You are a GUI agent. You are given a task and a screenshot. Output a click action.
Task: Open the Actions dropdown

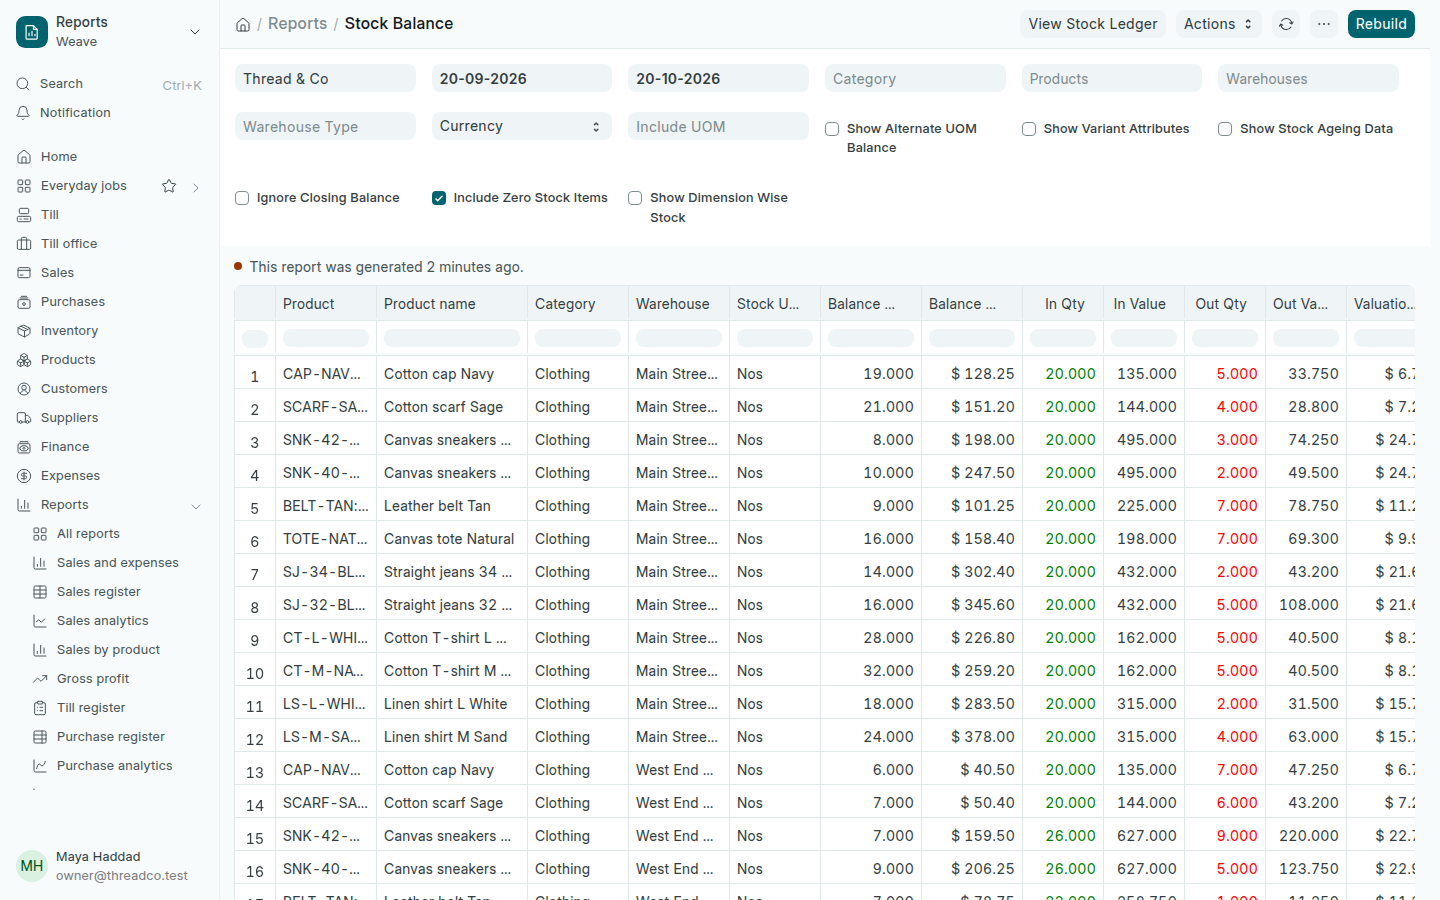tap(1218, 24)
